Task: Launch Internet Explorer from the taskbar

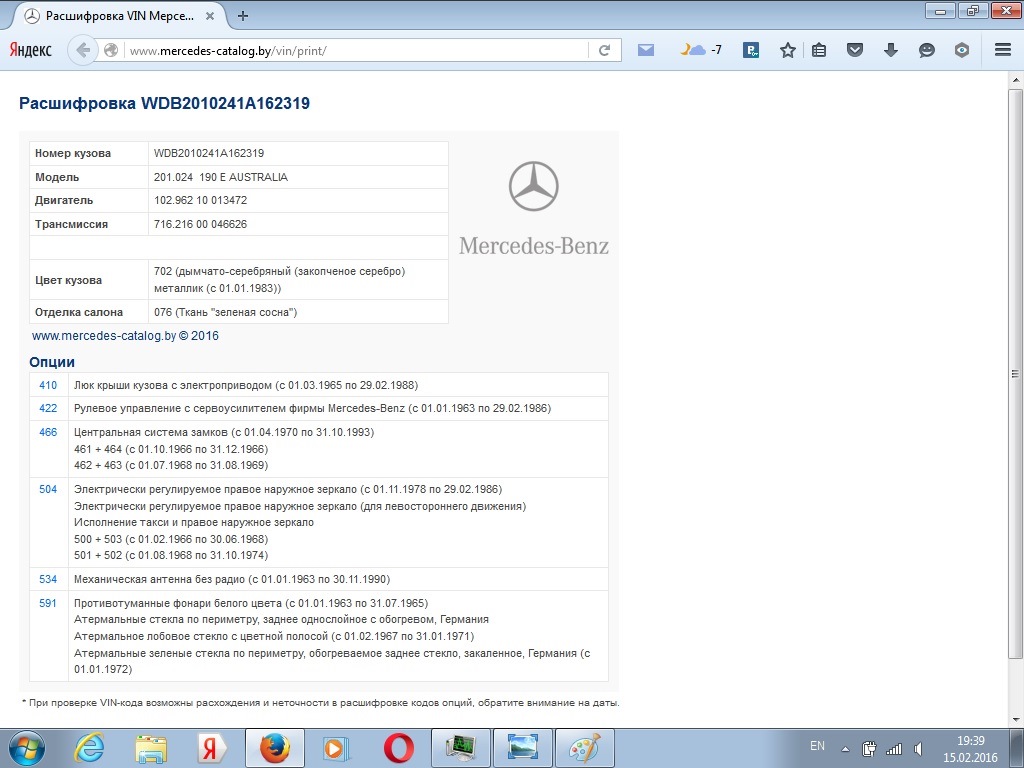Action: (89, 748)
